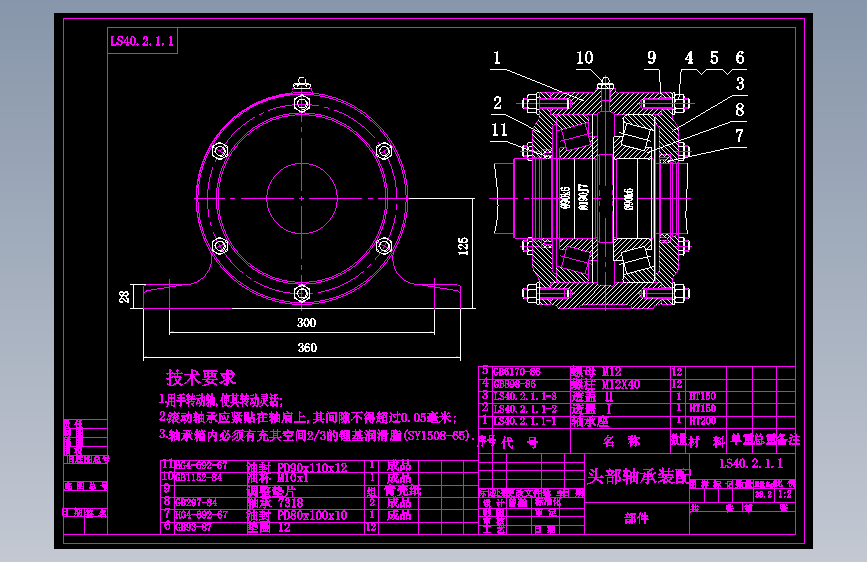Click "HT150" material in the 透盖 II row
Screen dimensions: 867x562
[x=703, y=397]
